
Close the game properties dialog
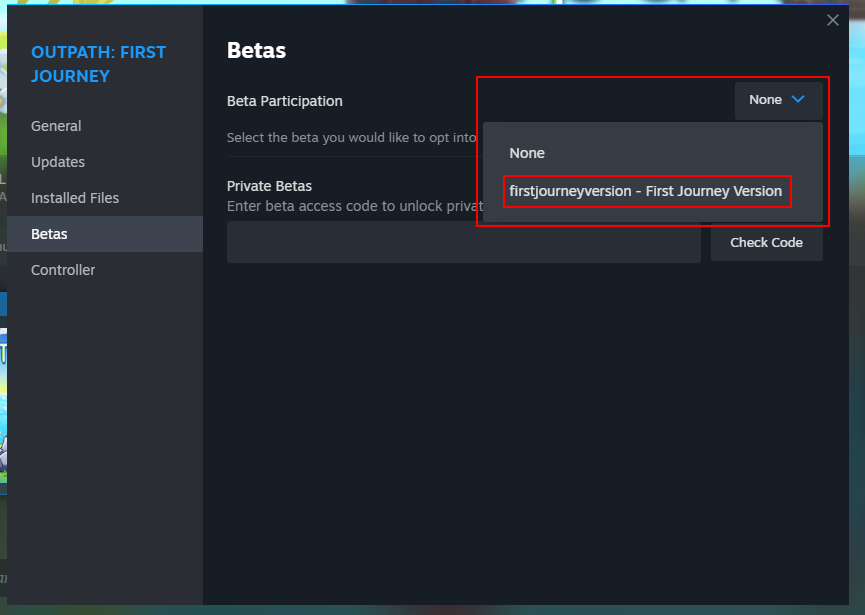pyautogui.click(x=833, y=20)
